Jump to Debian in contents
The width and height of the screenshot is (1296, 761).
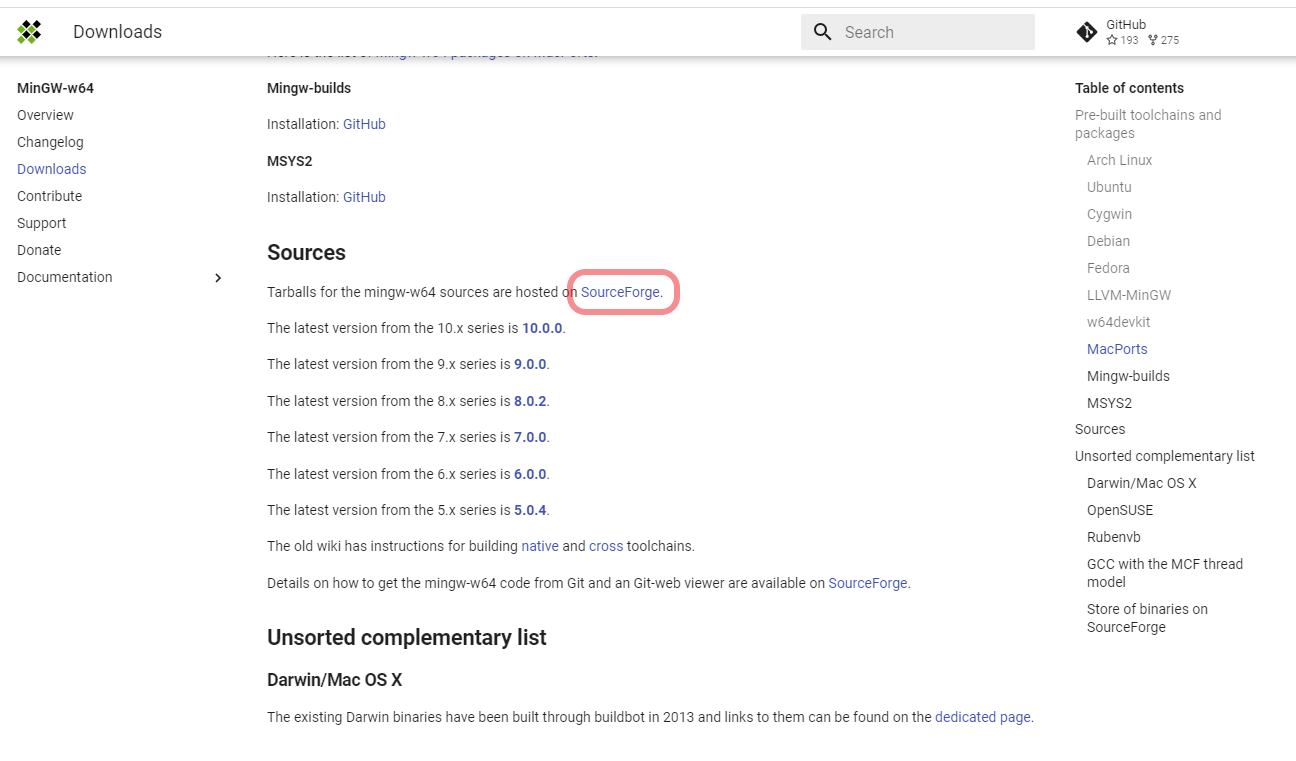point(1108,241)
